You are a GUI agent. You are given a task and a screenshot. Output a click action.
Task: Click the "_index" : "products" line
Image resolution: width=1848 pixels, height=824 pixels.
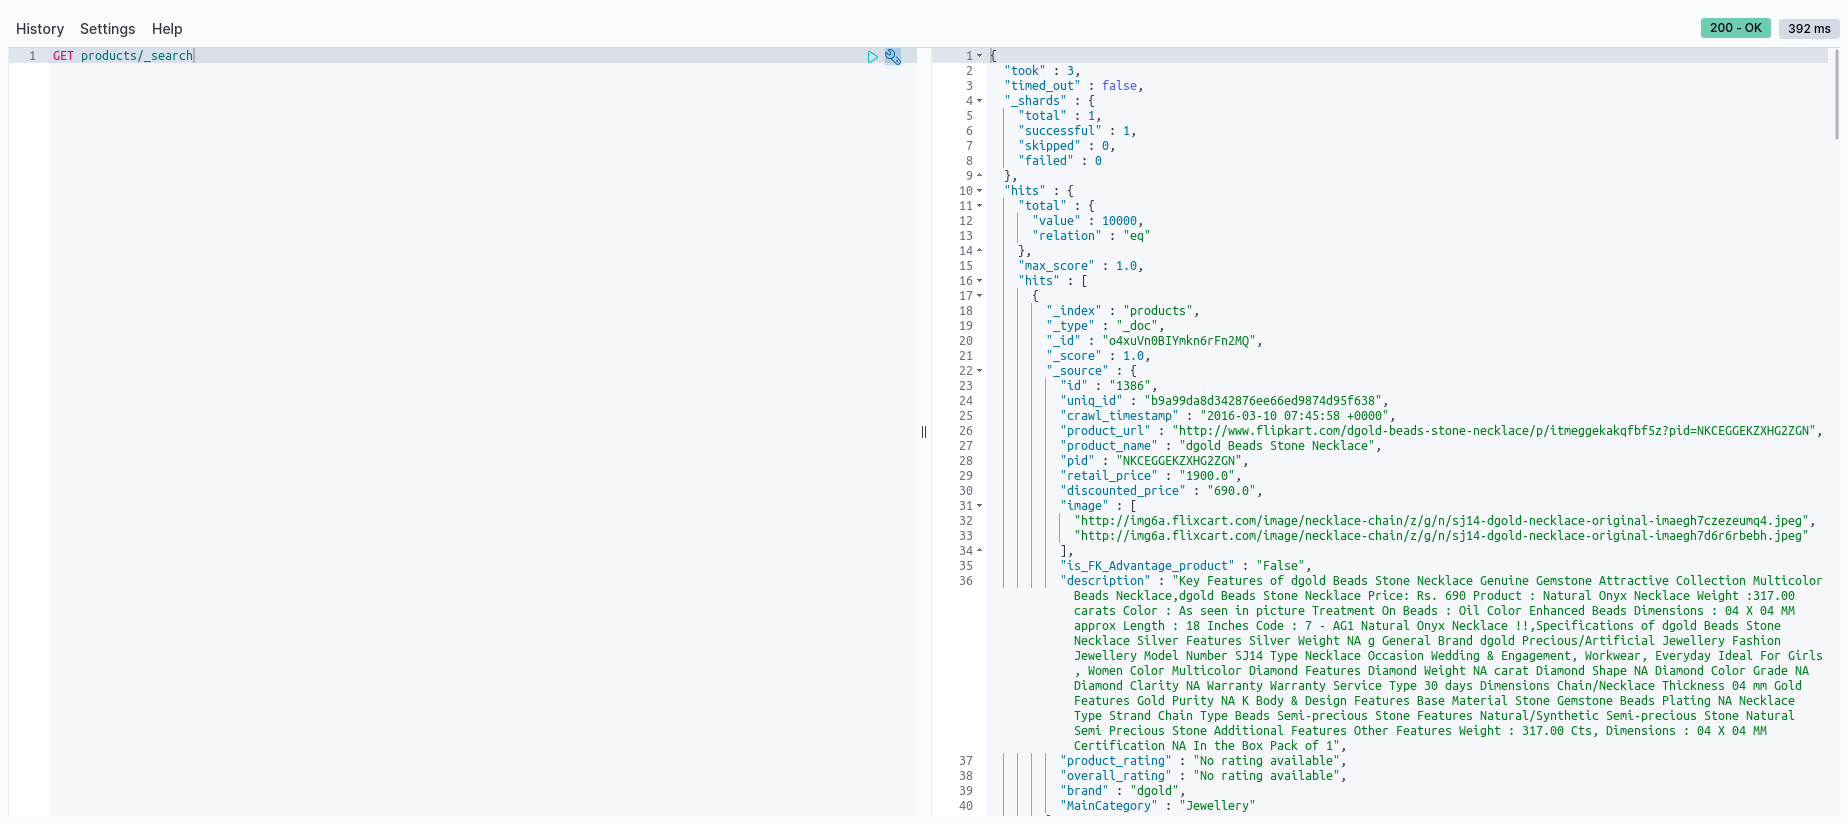point(1123,311)
